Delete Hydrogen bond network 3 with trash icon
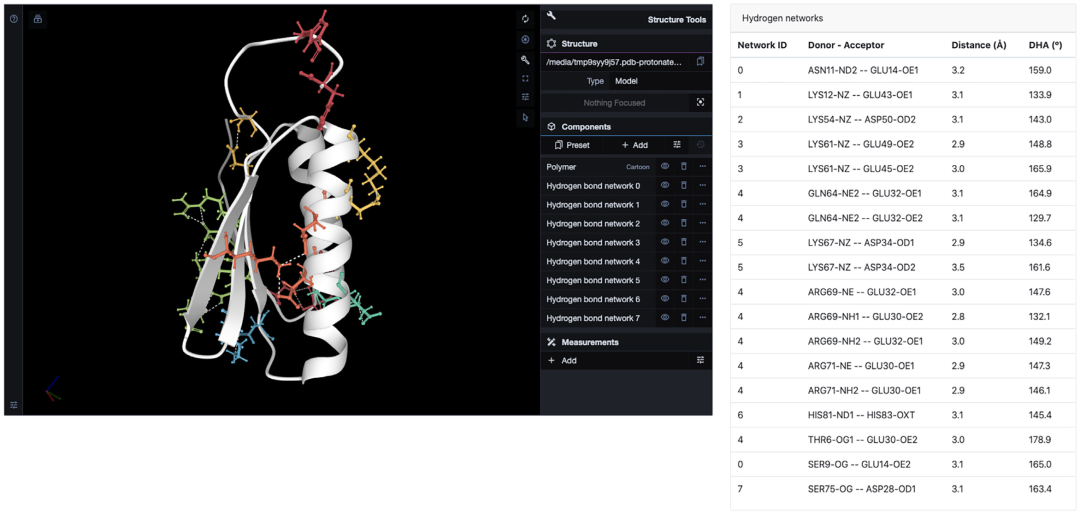 coord(684,243)
